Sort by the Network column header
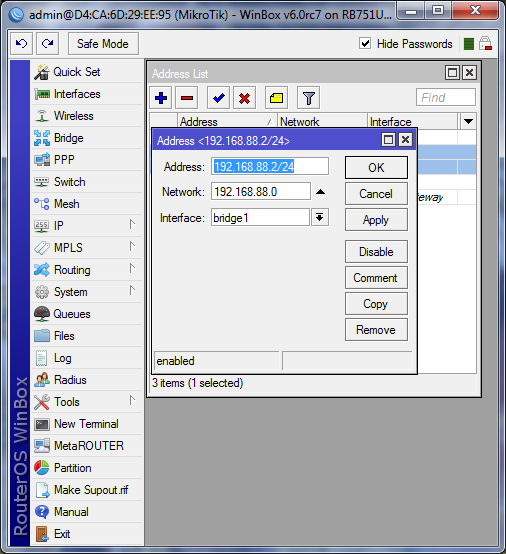Image resolution: width=506 pixels, height=554 pixels. (322, 122)
